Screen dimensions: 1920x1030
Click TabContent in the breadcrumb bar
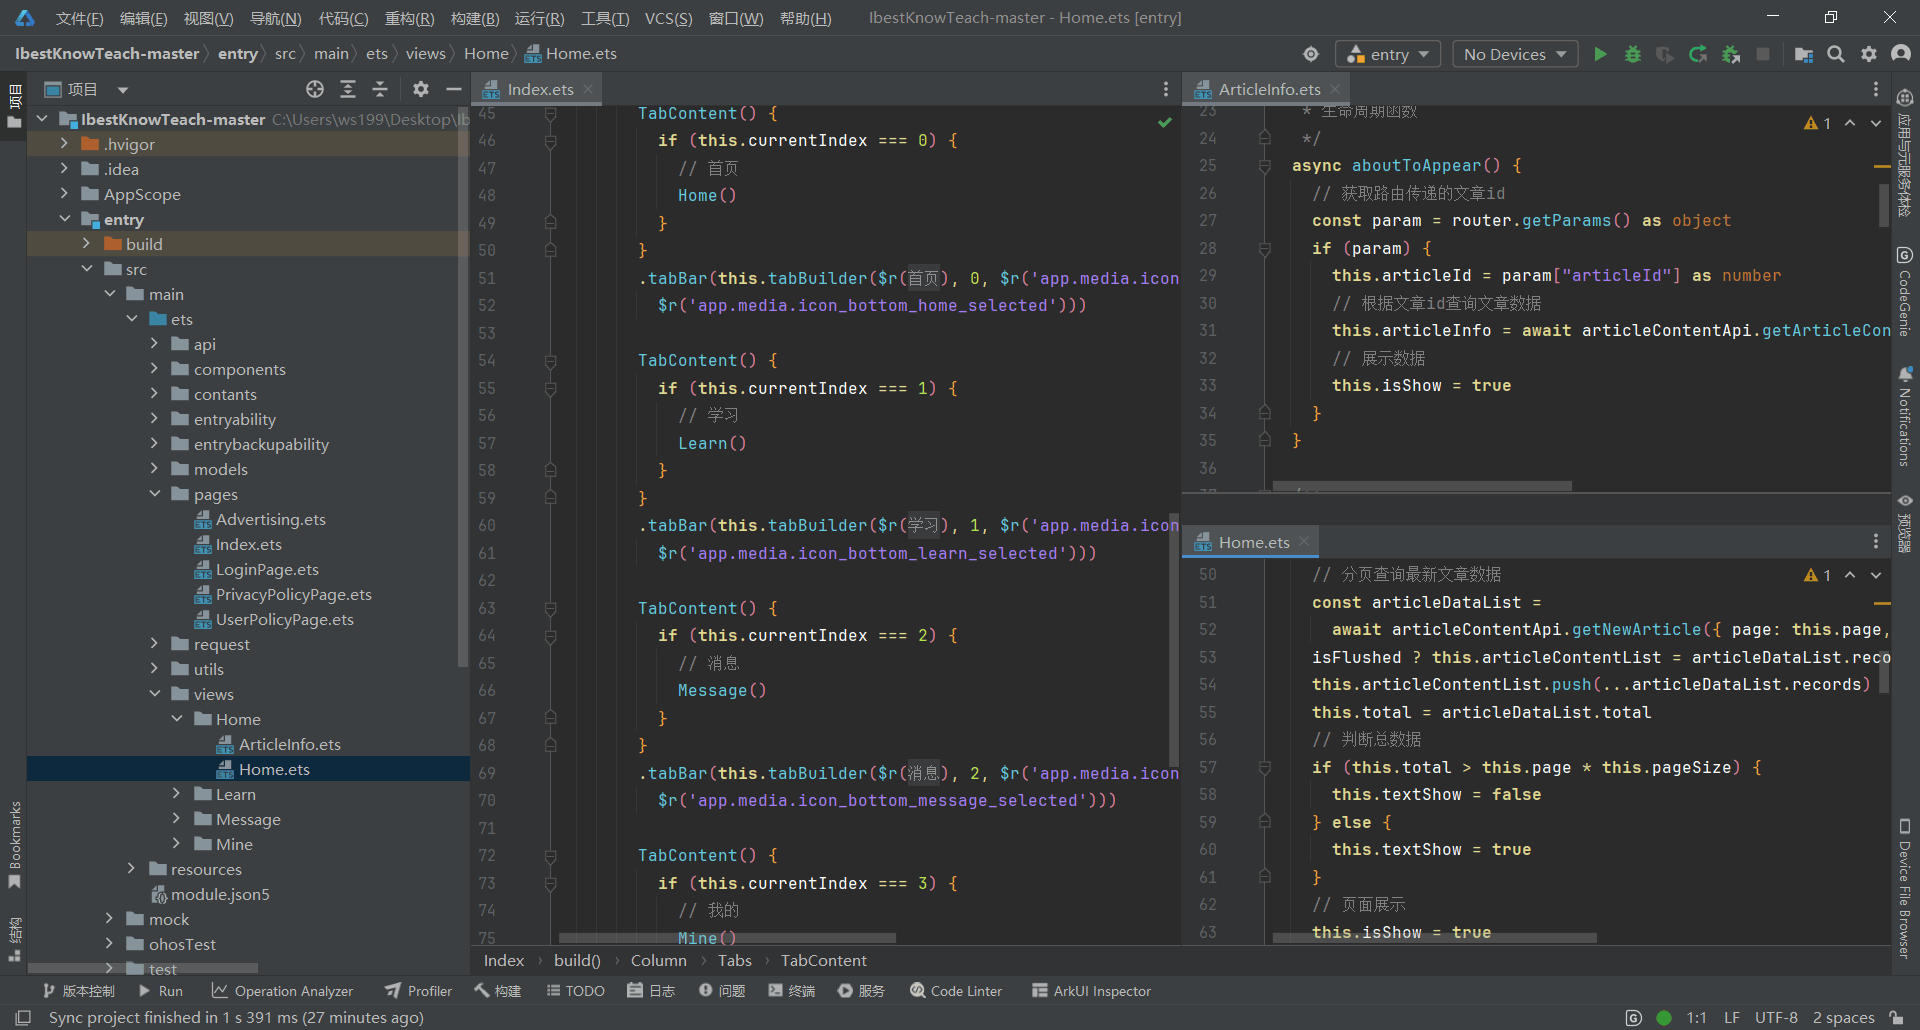(x=823, y=960)
